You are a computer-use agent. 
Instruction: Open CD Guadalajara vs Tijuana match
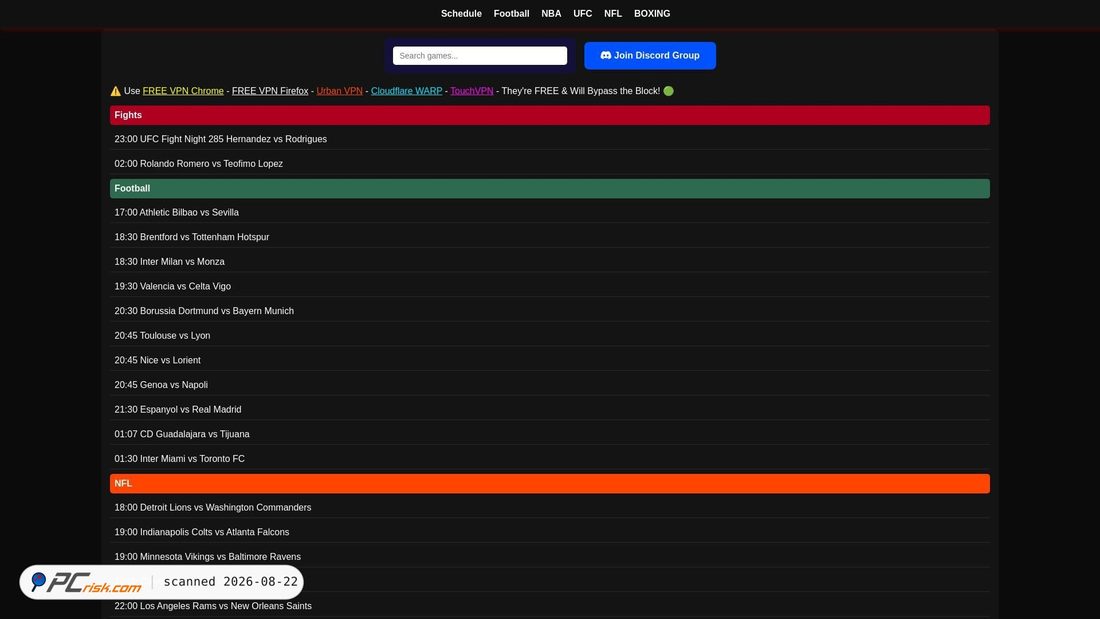[549, 434]
